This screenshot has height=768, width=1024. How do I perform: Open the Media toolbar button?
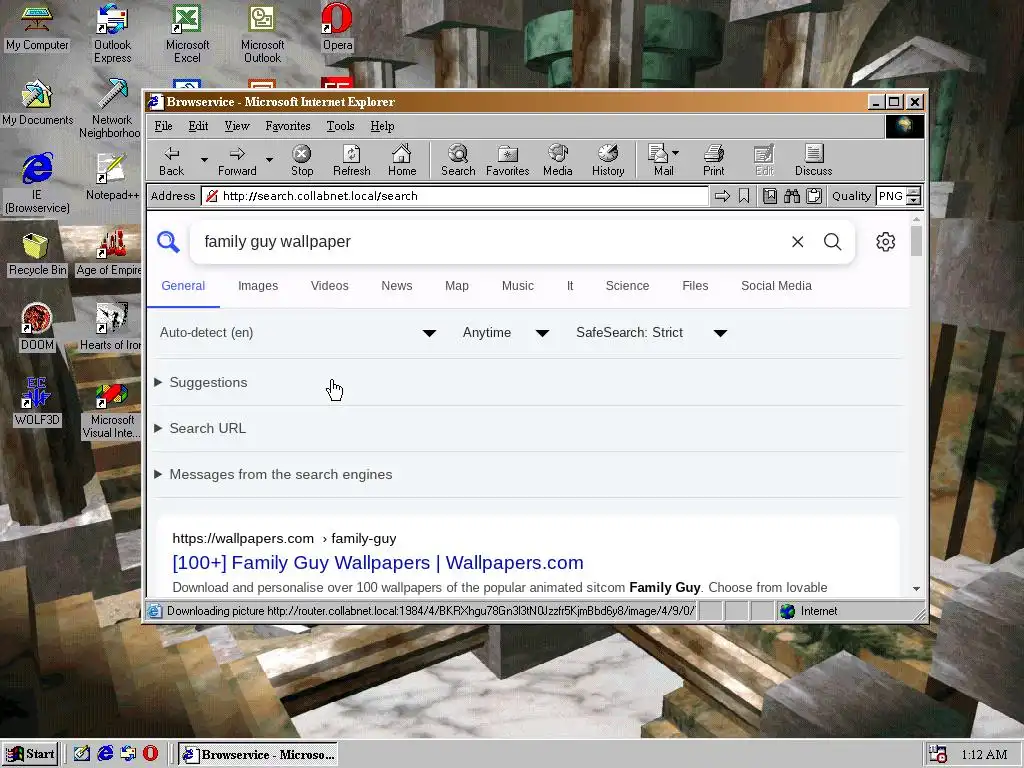point(558,161)
